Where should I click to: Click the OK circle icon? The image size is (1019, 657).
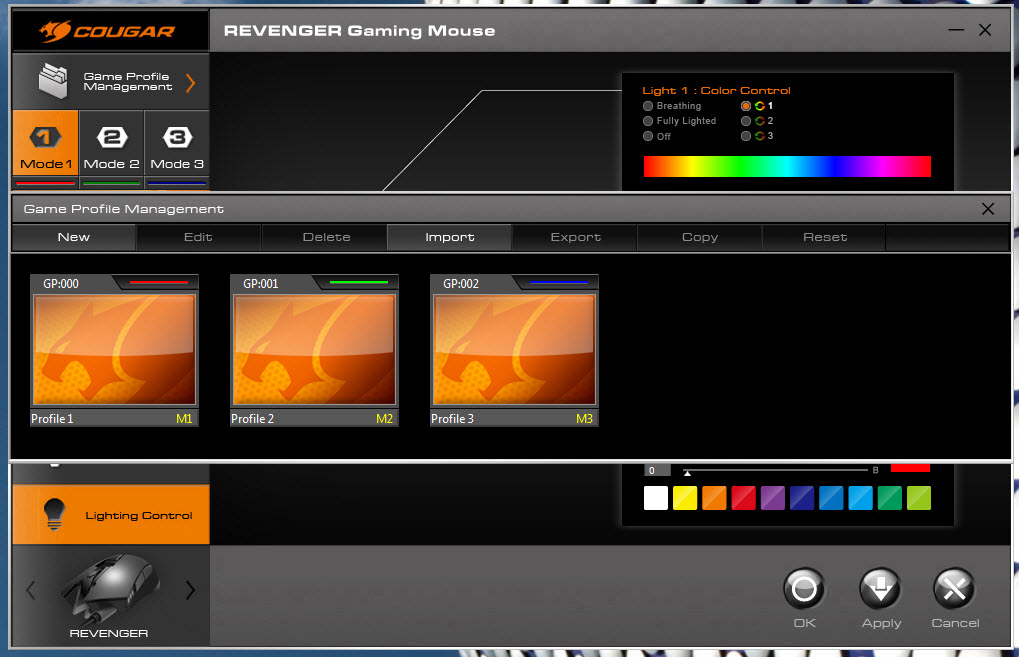pos(804,589)
